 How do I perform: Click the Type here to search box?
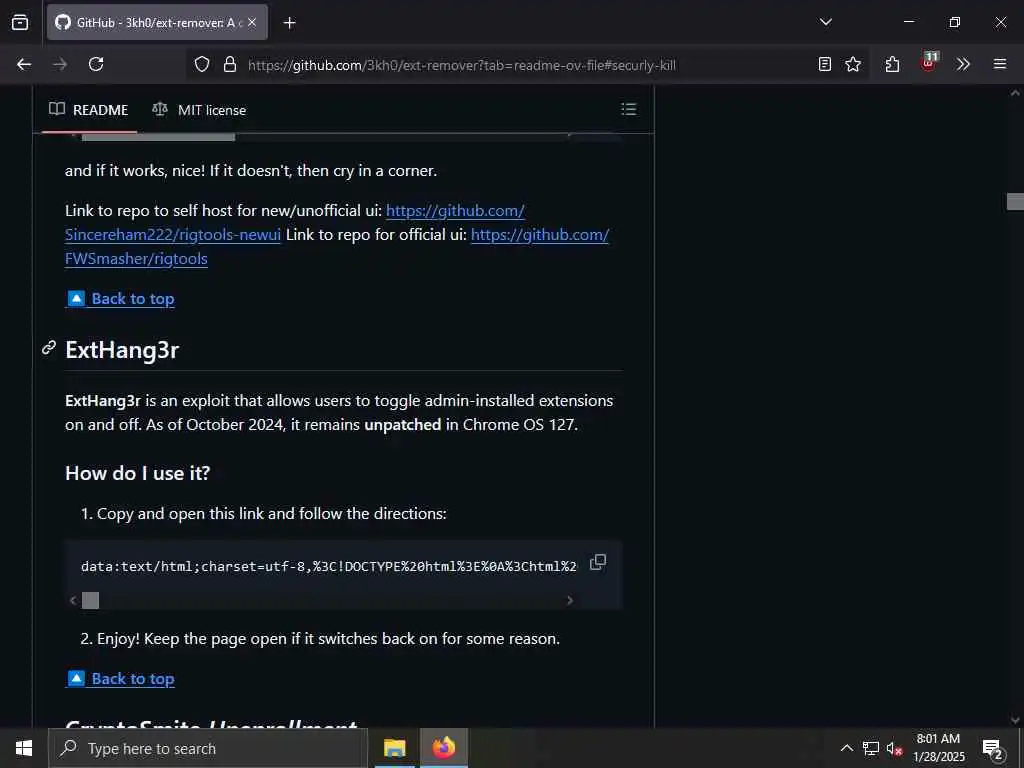(x=208, y=748)
